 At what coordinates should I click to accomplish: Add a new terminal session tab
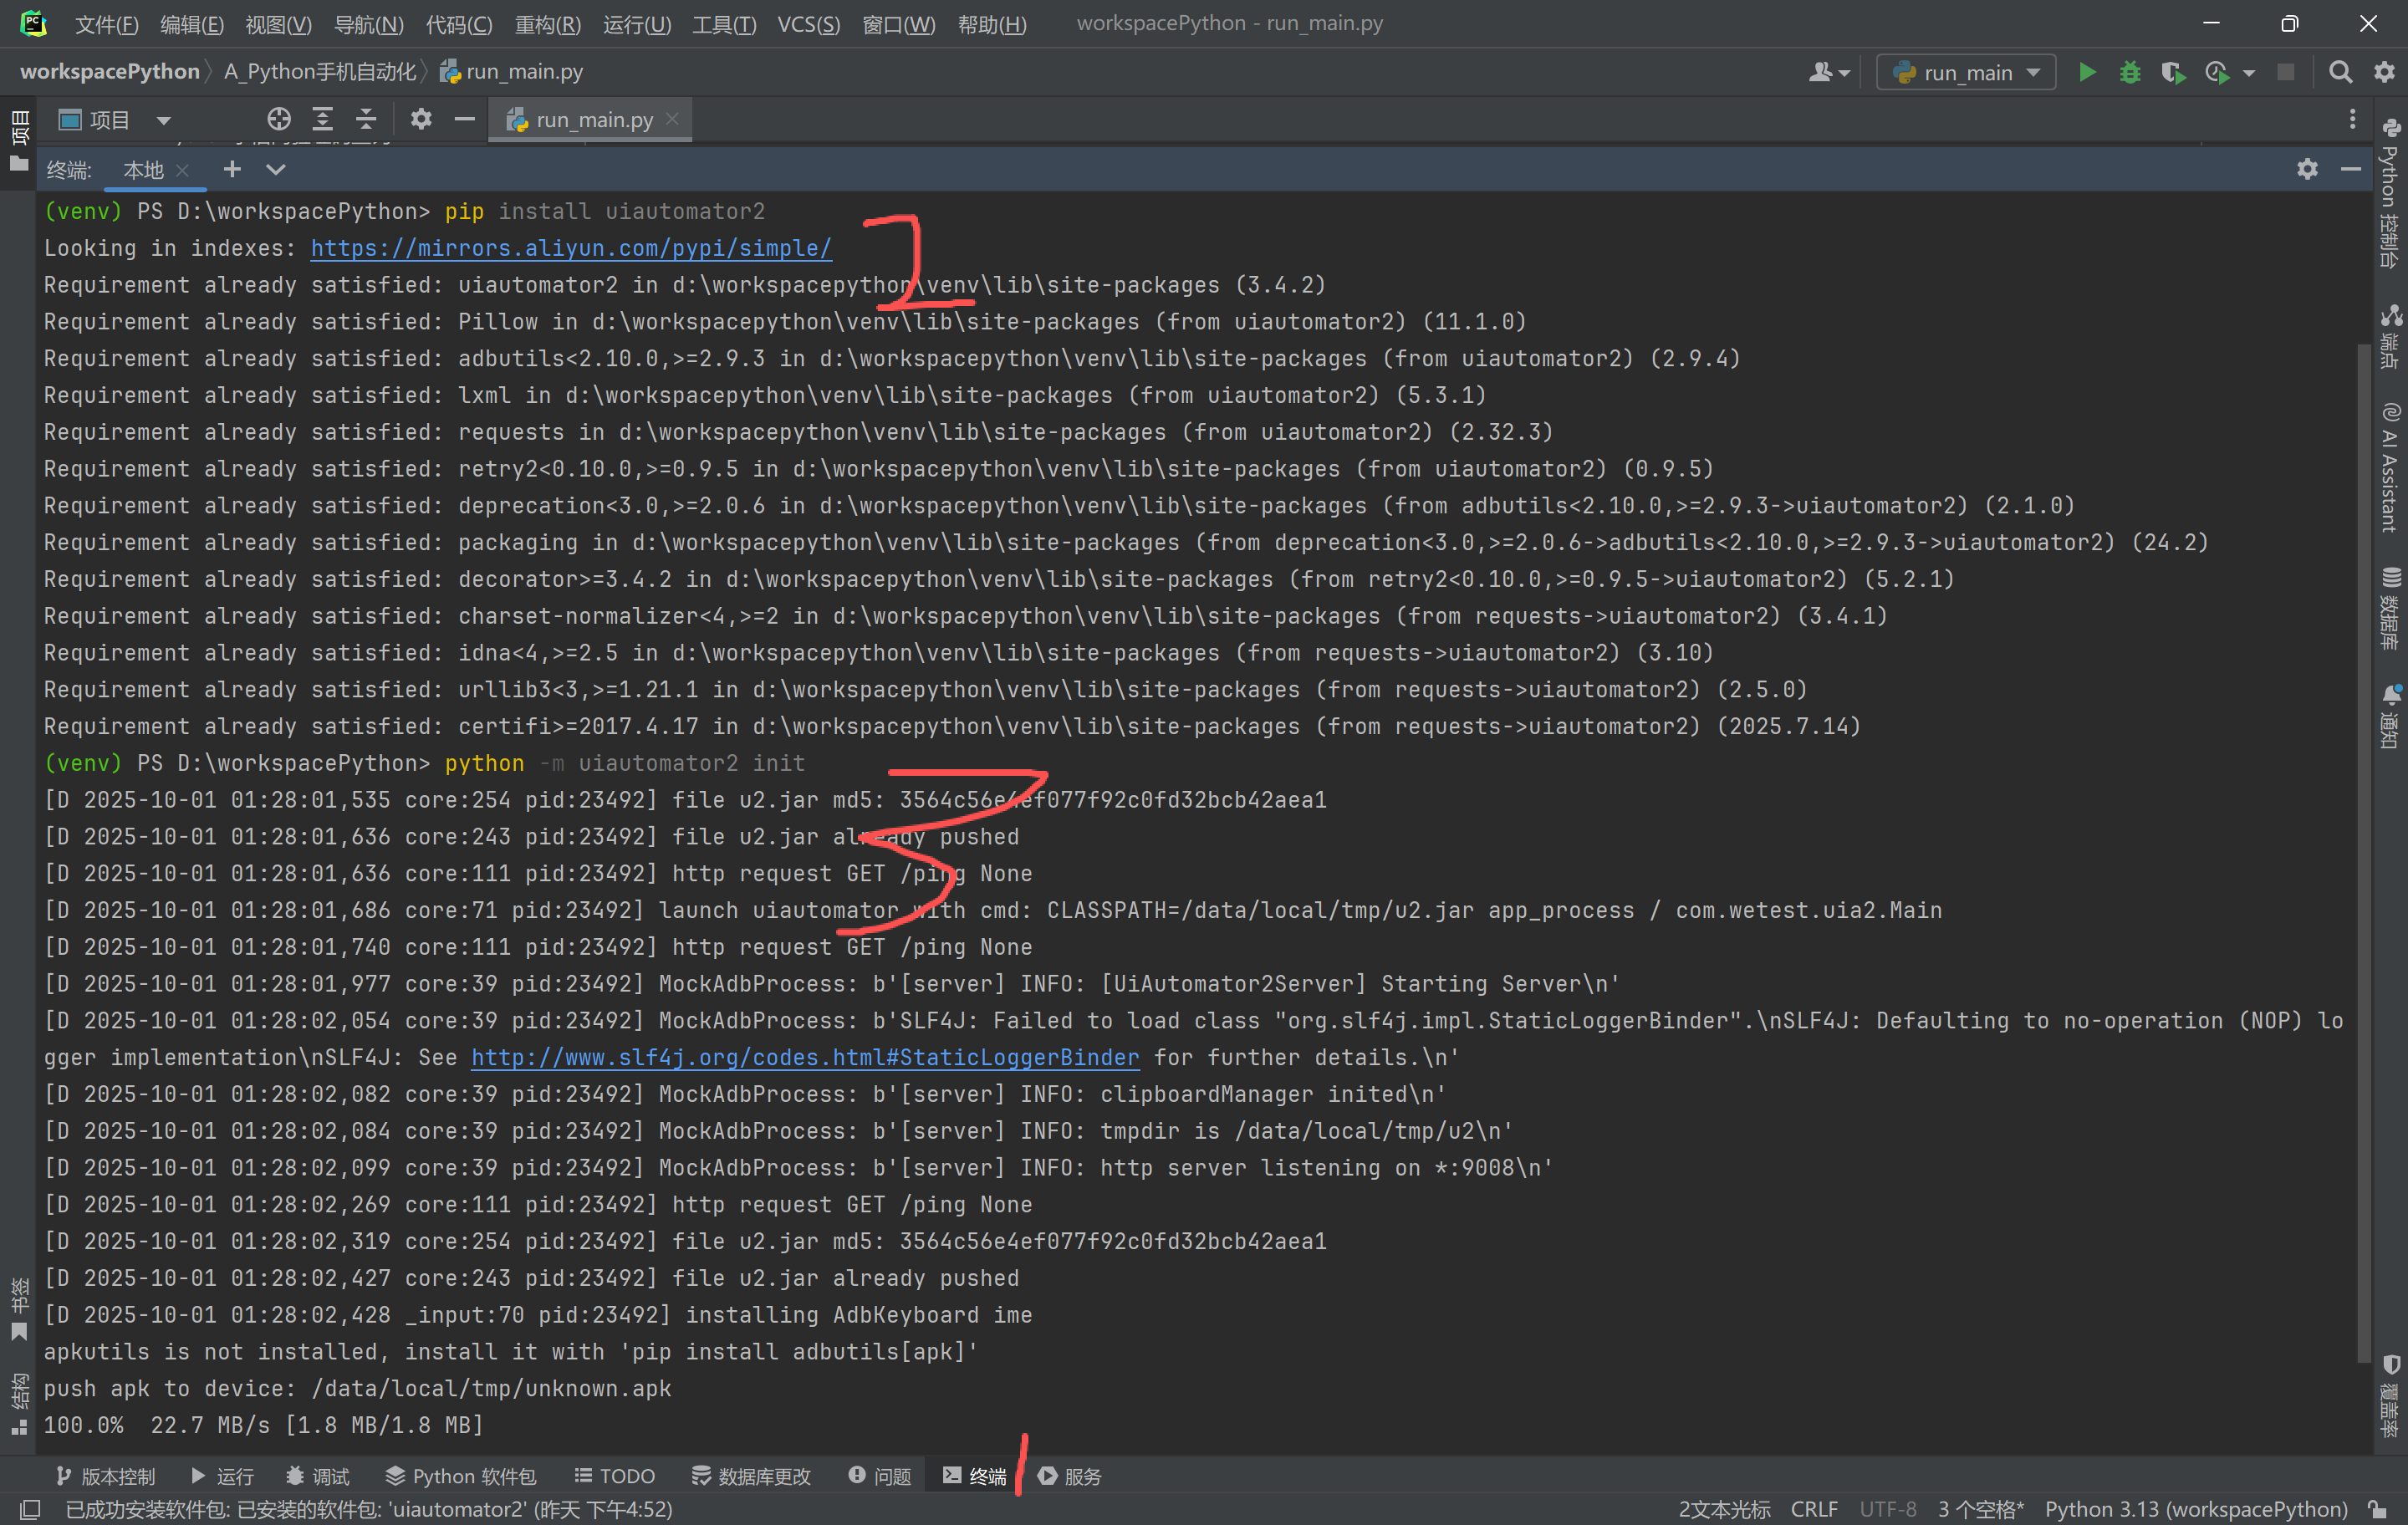232,169
